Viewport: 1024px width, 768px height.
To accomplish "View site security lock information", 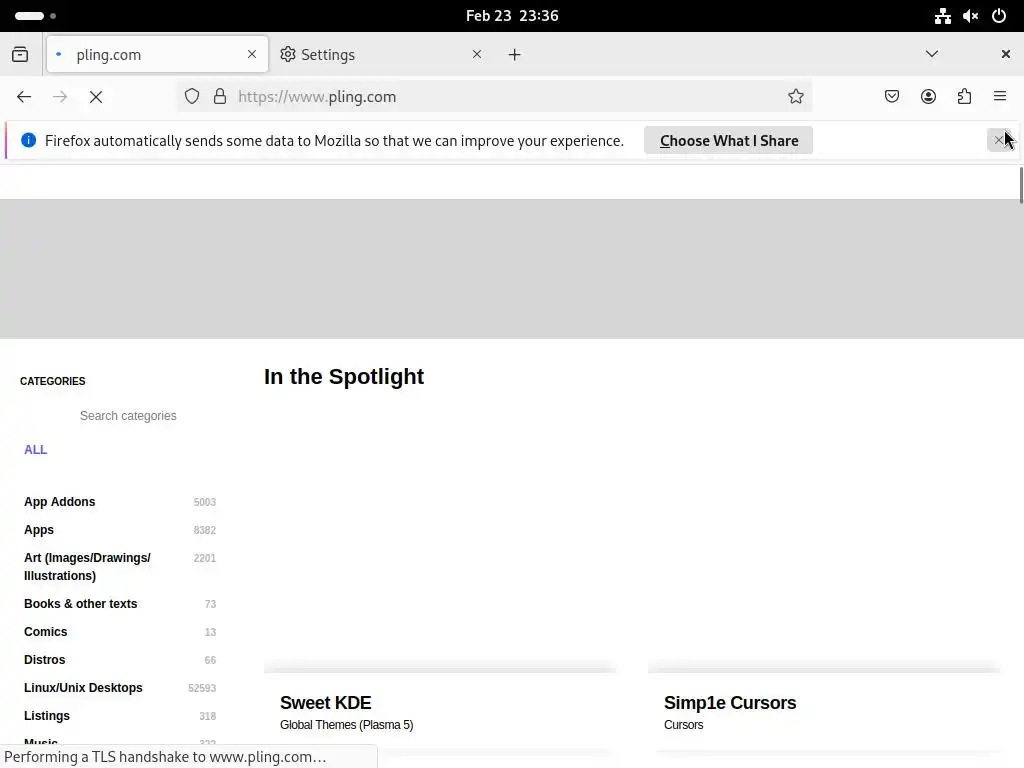I will (x=220, y=97).
